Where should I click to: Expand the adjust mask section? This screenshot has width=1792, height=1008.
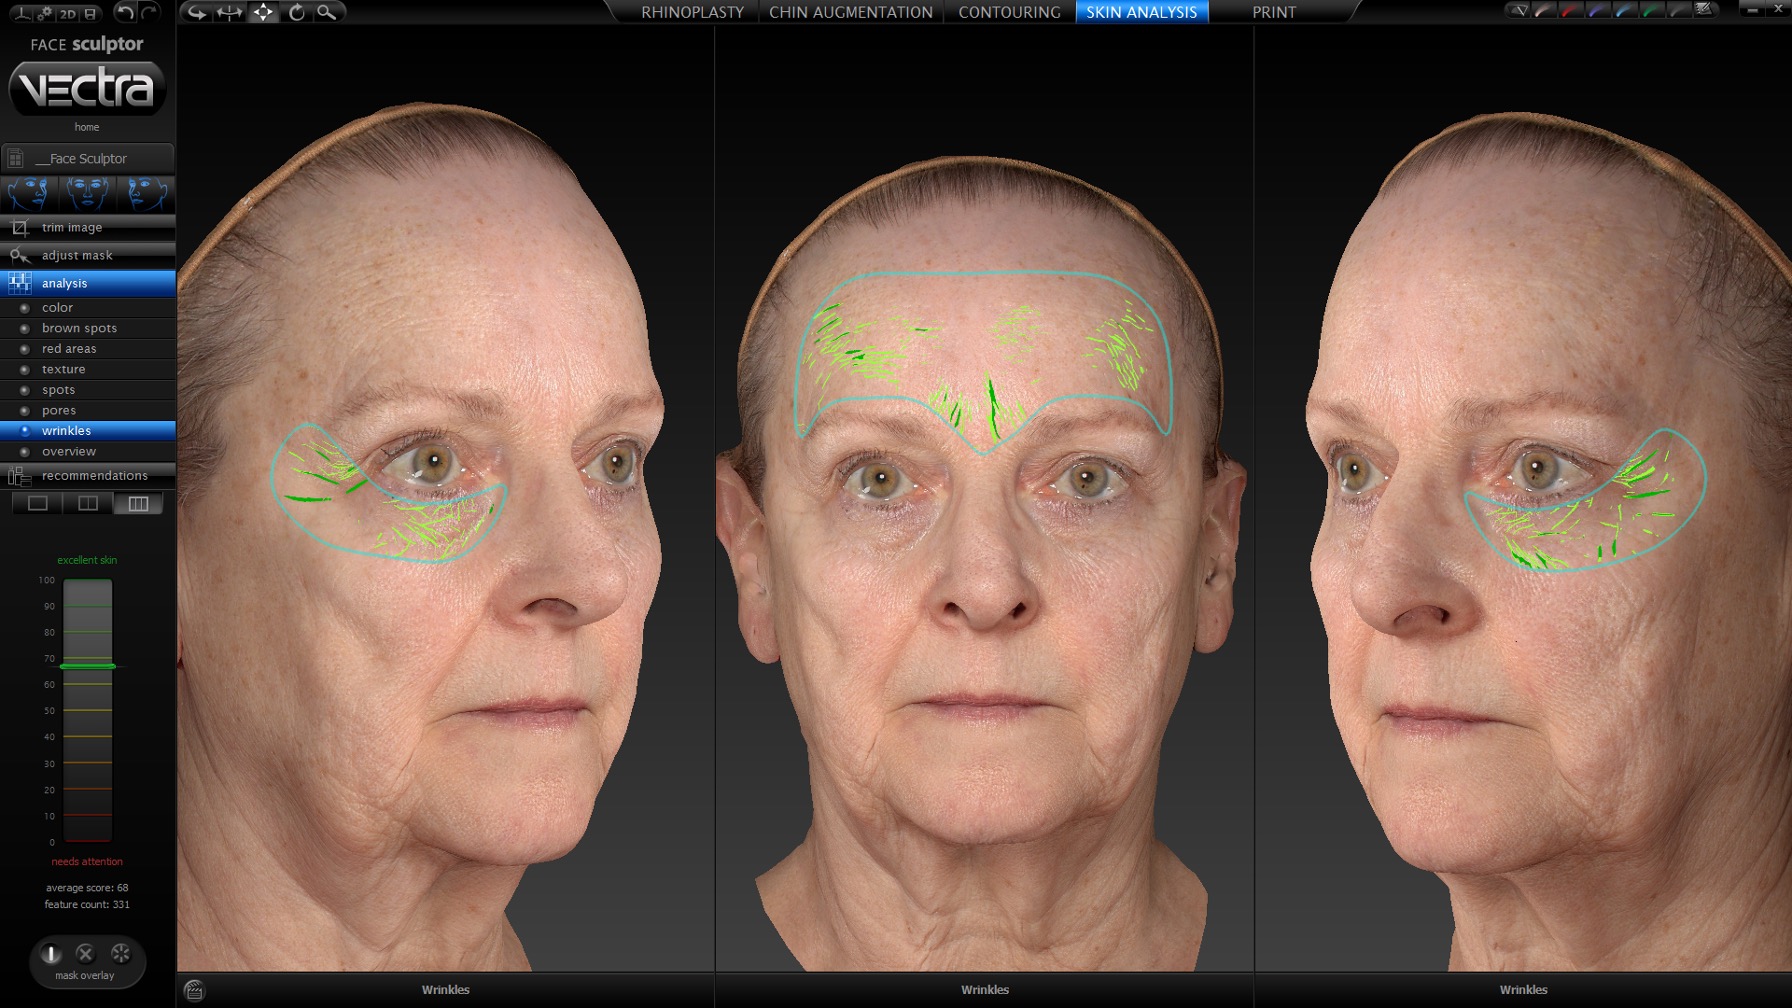[x=77, y=256]
